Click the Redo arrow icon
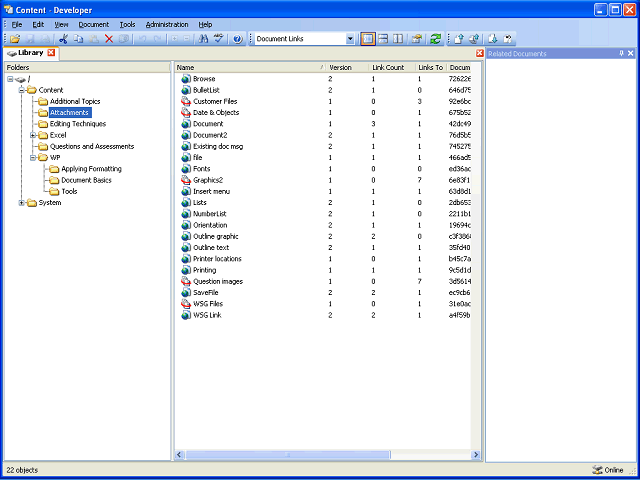The width and height of the screenshot is (640, 480). [157, 39]
